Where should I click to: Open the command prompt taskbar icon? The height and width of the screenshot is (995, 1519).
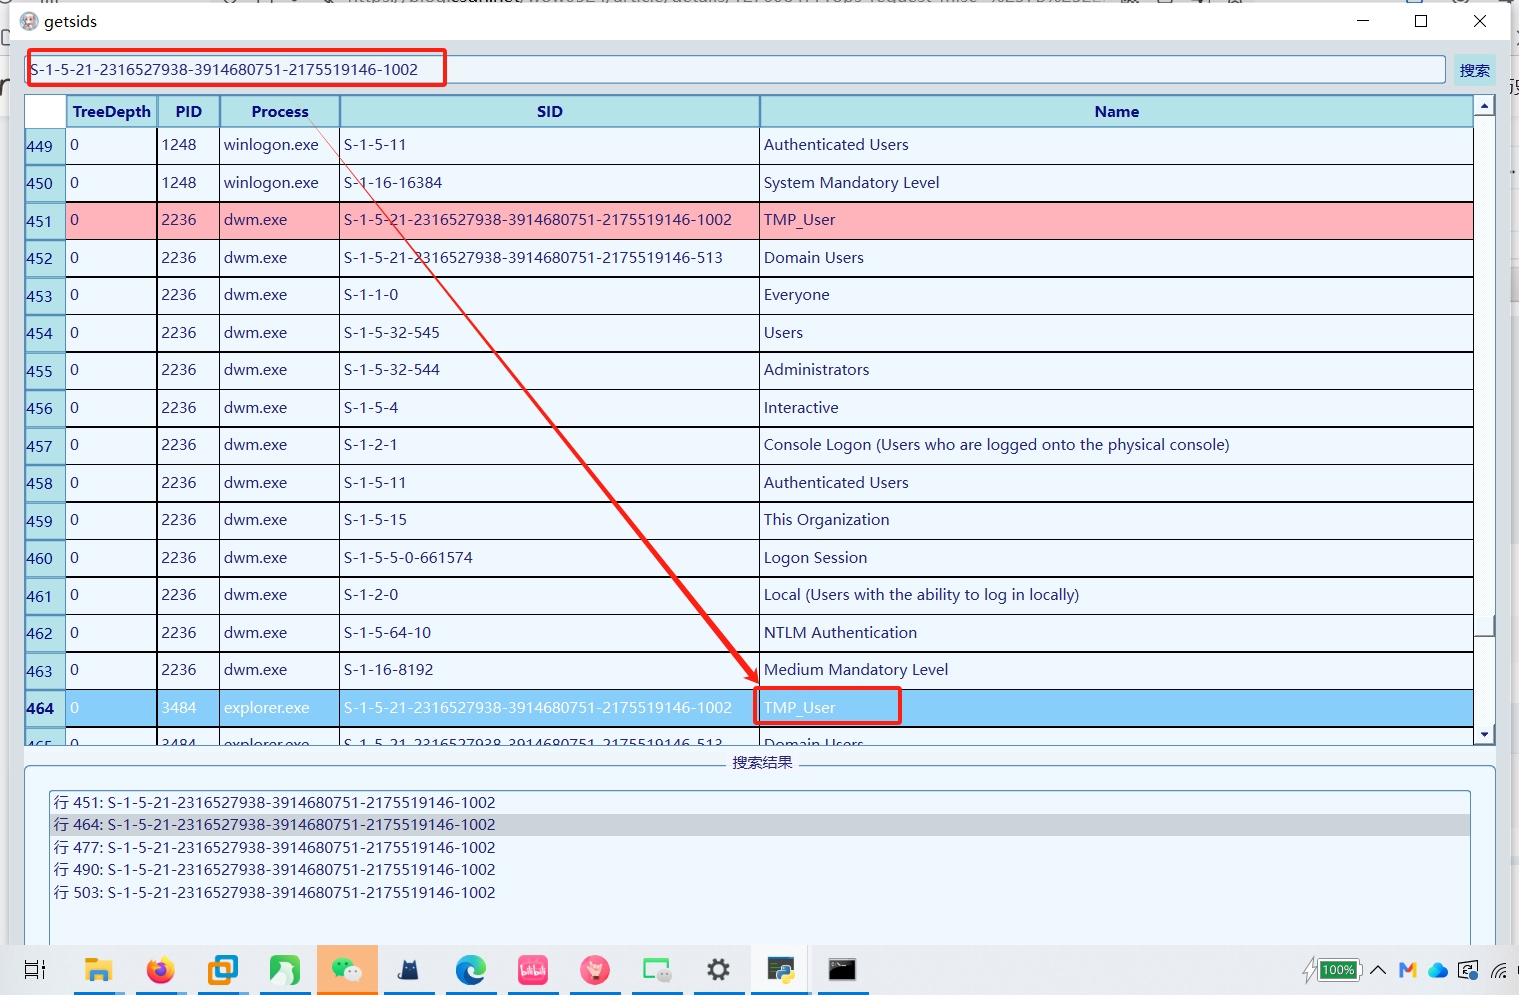(842, 969)
